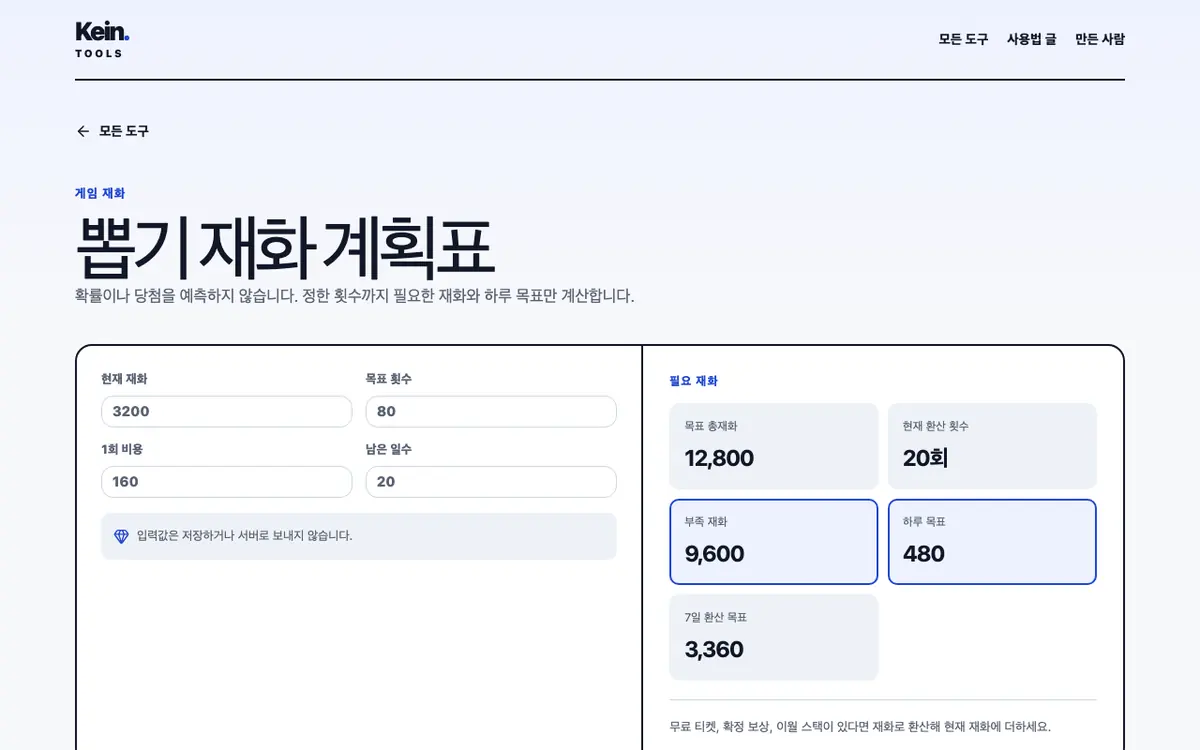Click the 7일 환산 목표 card label

716,618
